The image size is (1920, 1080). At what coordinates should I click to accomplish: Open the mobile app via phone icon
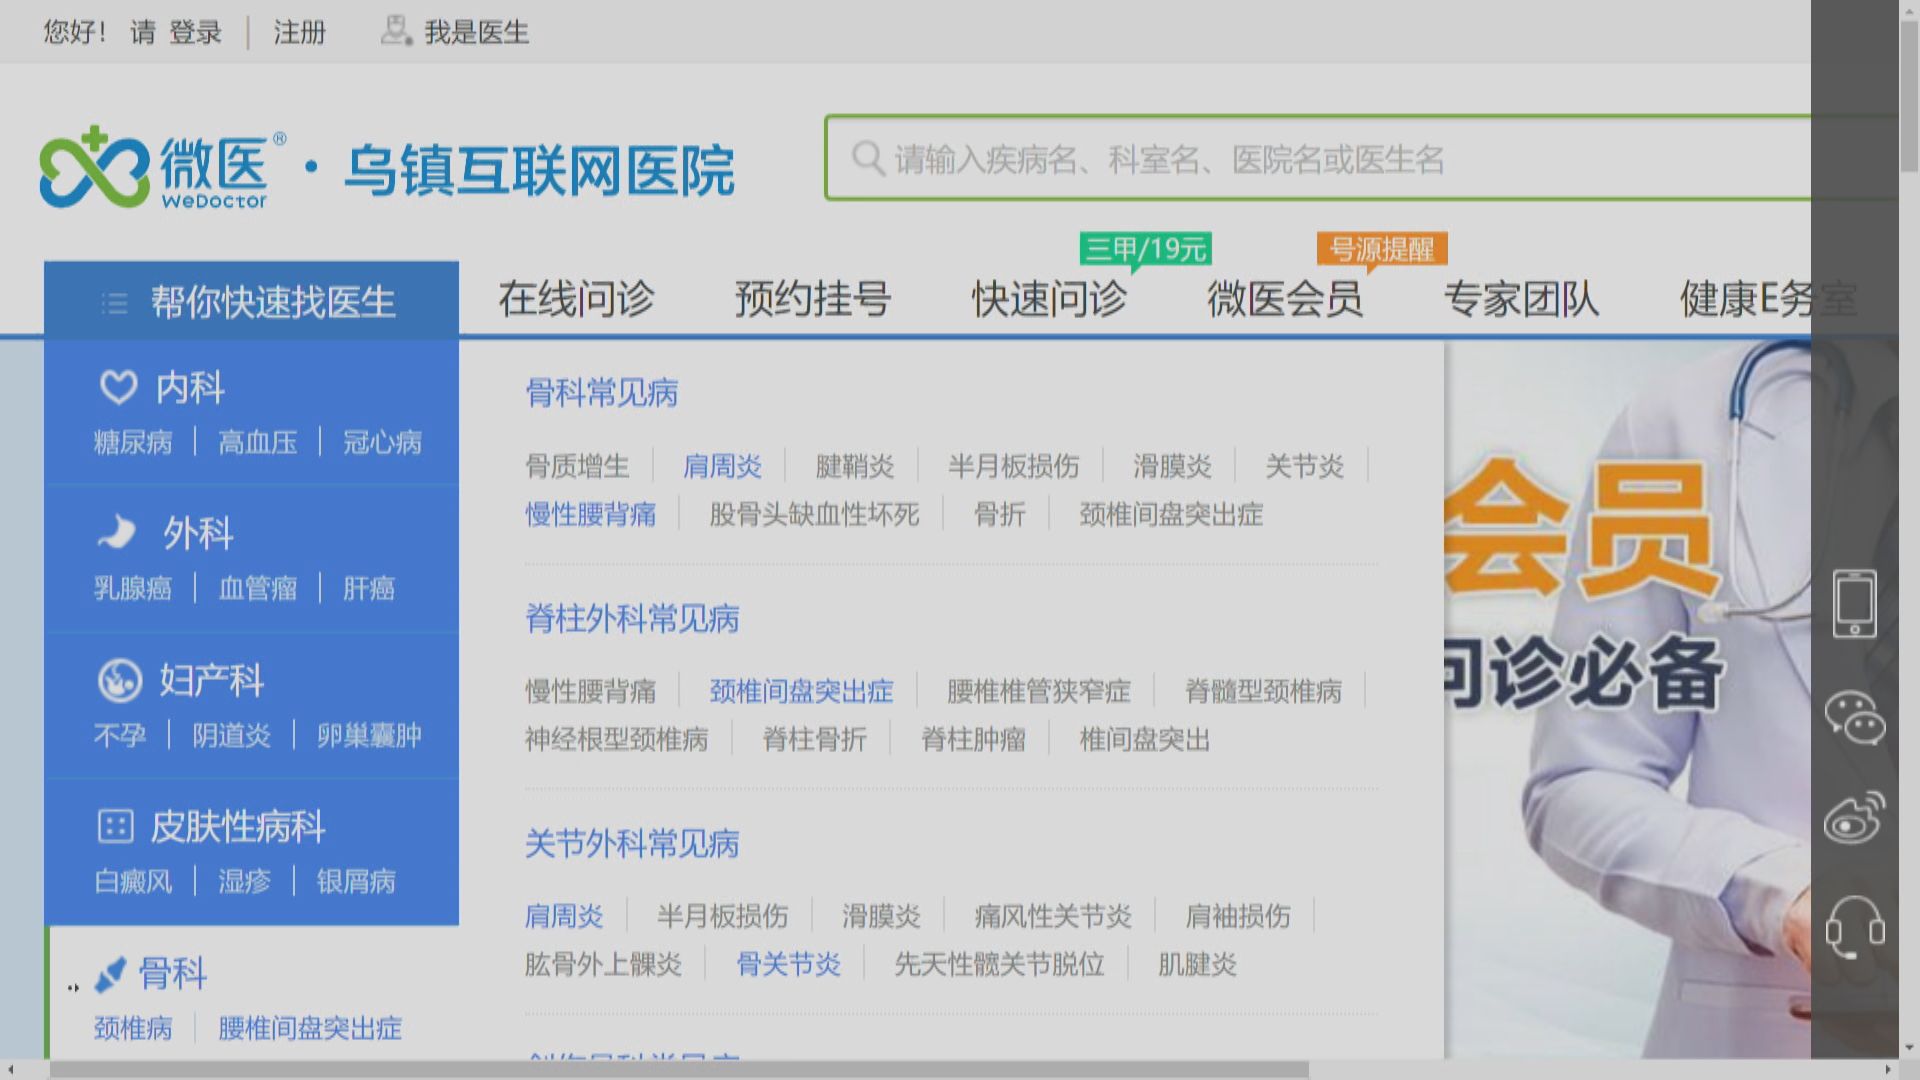point(1856,603)
